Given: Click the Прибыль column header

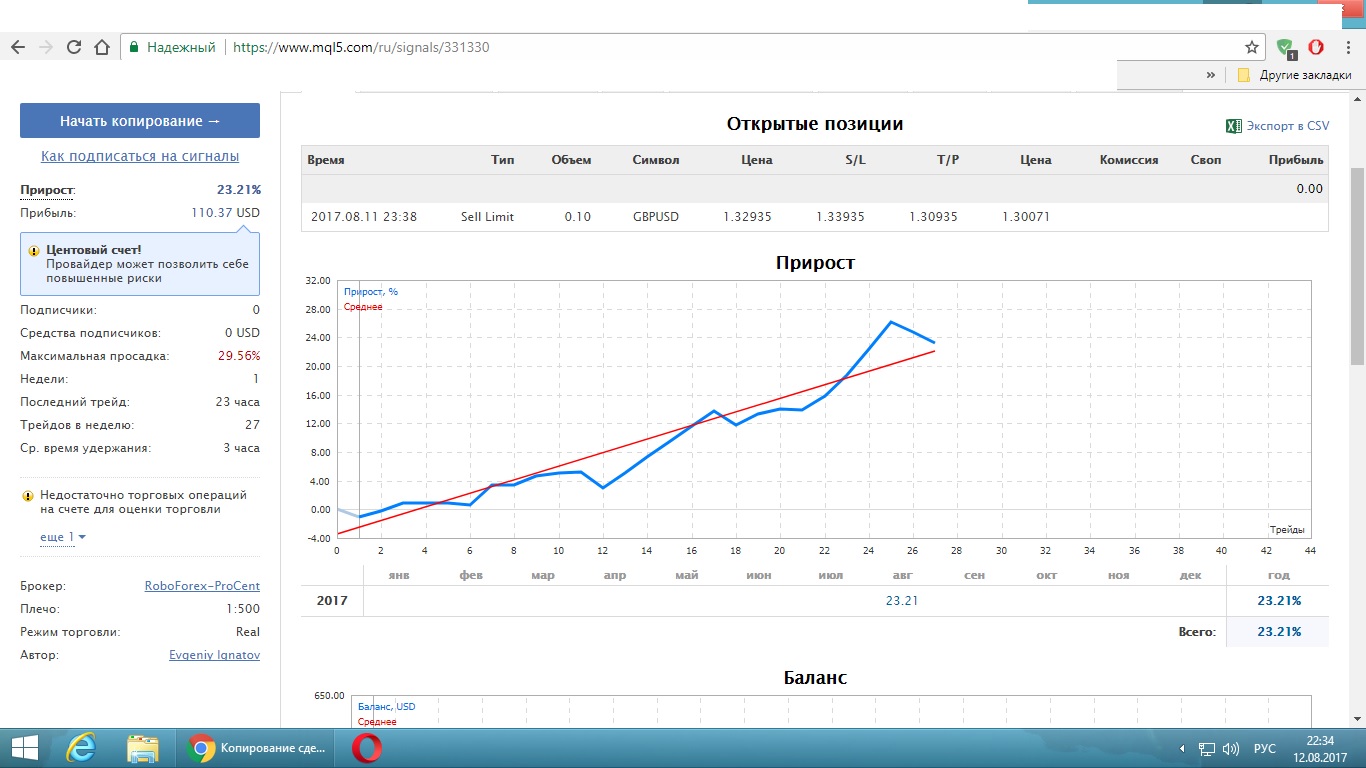Looking at the screenshot, I should click(1296, 160).
